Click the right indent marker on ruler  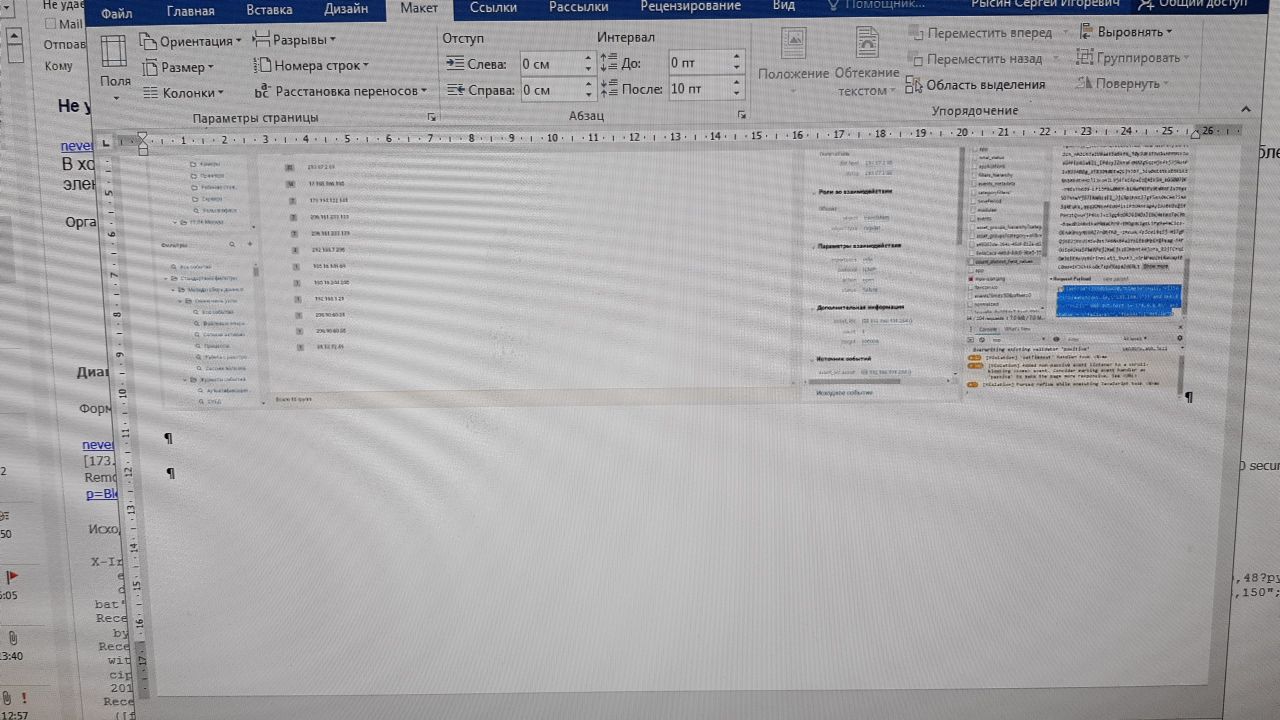click(1195, 134)
